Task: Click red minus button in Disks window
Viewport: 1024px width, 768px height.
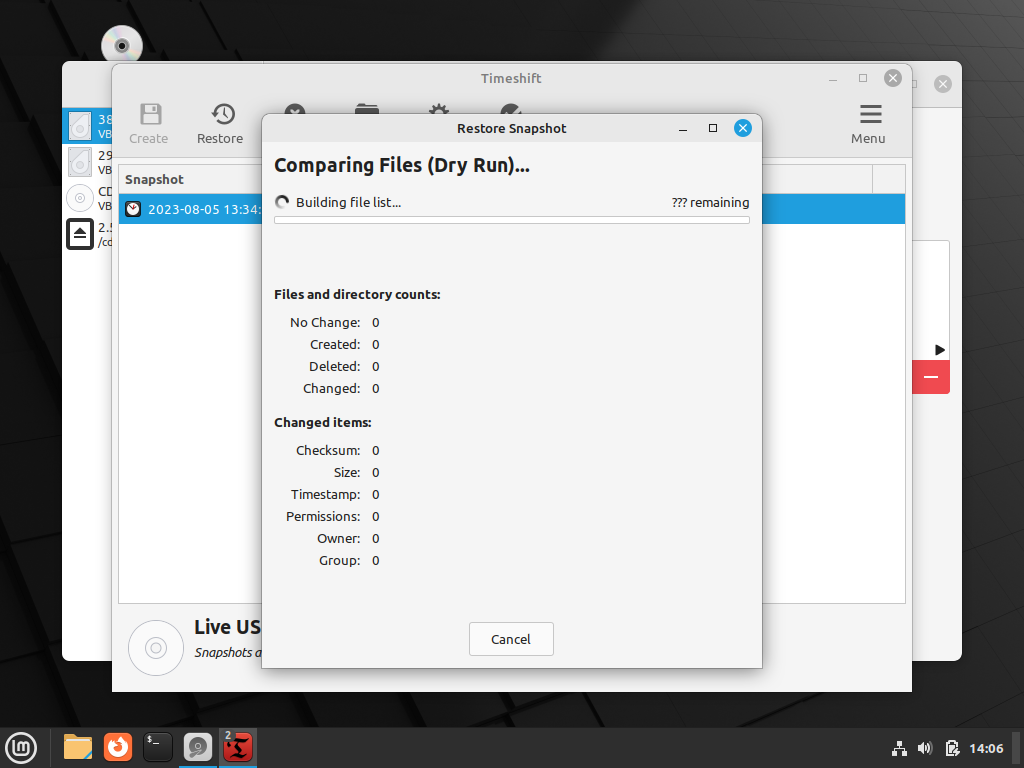Action: [x=931, y=377]
